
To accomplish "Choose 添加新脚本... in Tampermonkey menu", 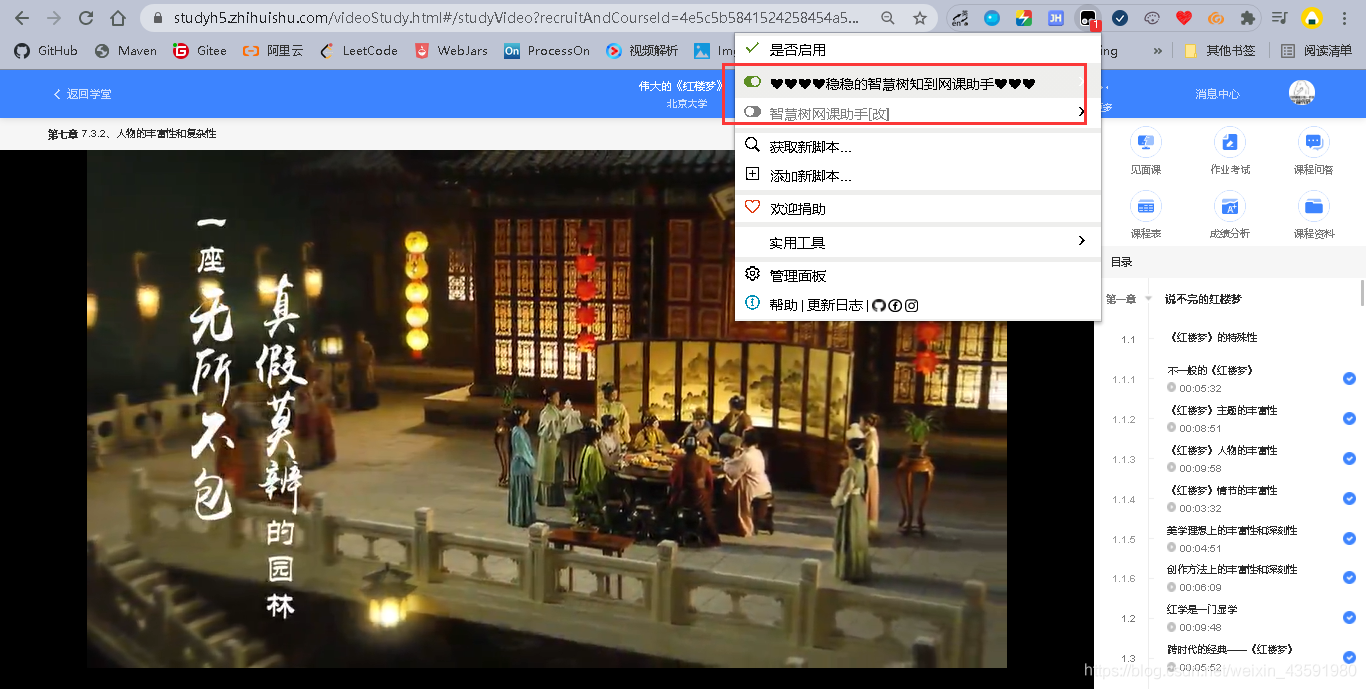I will (918, 175).
